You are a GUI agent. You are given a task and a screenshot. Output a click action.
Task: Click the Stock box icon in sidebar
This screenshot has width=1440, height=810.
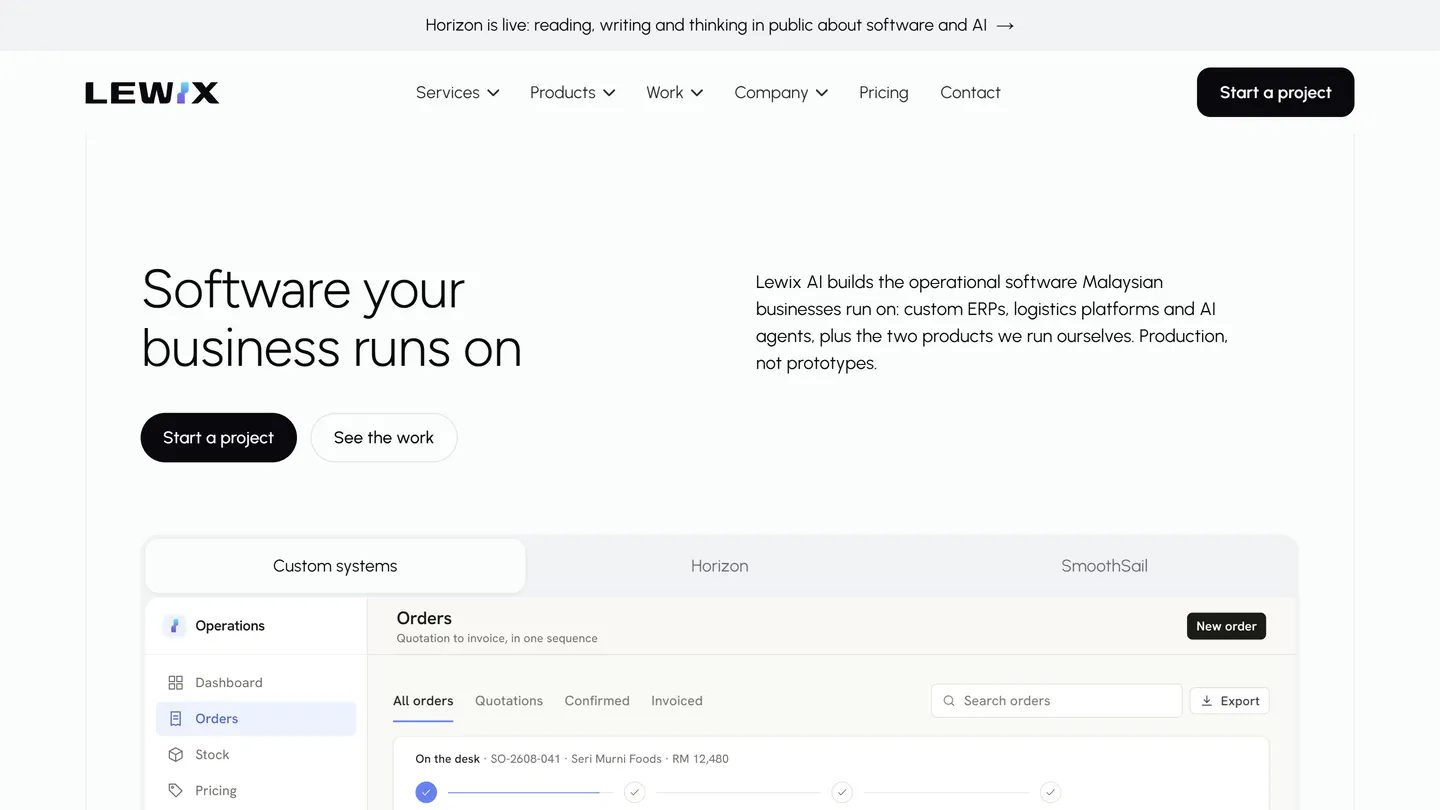(176, 755)
